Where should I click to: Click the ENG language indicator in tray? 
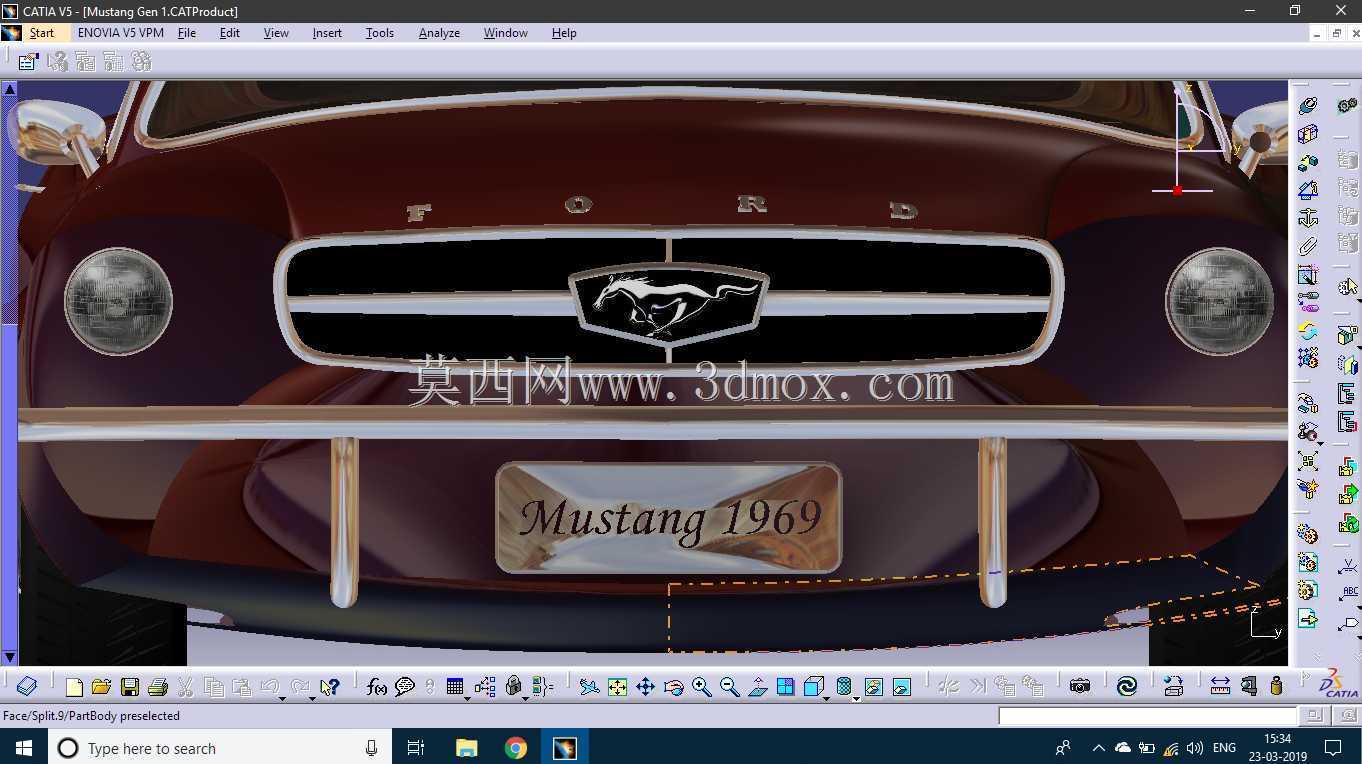click(1224, 748)
